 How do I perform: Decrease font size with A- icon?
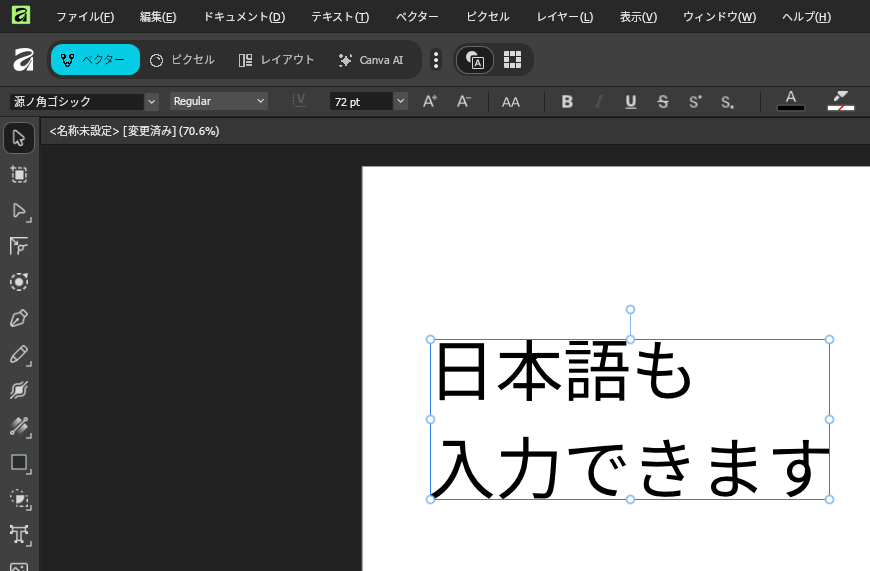pos(464,102)
